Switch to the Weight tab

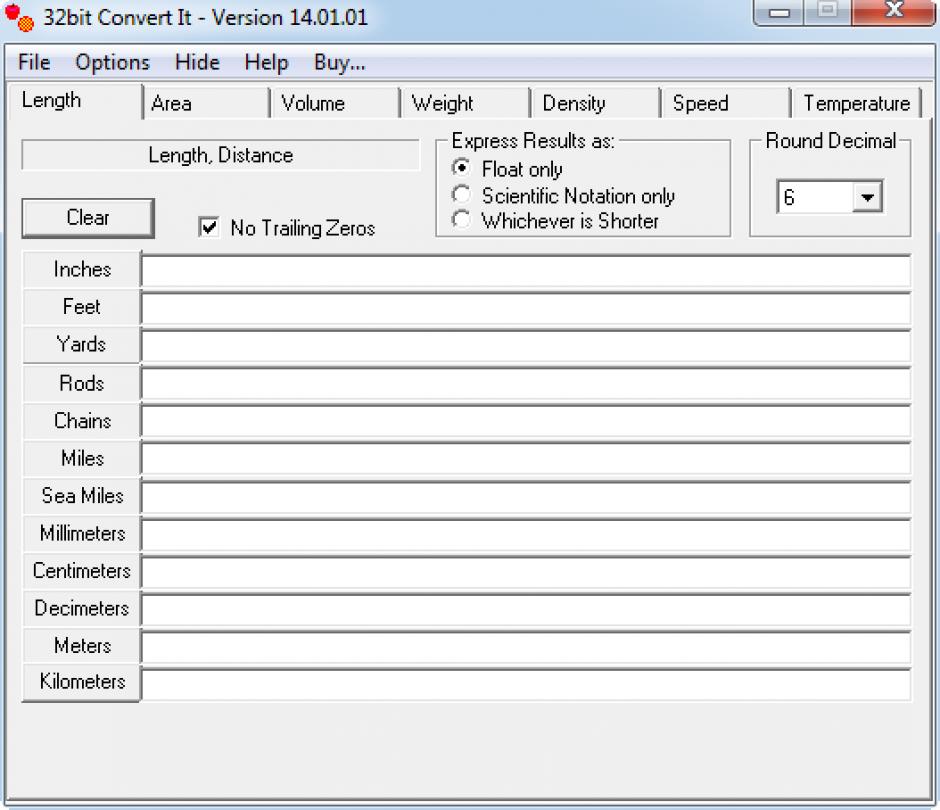pyautogui.click(x=466, y=103)
